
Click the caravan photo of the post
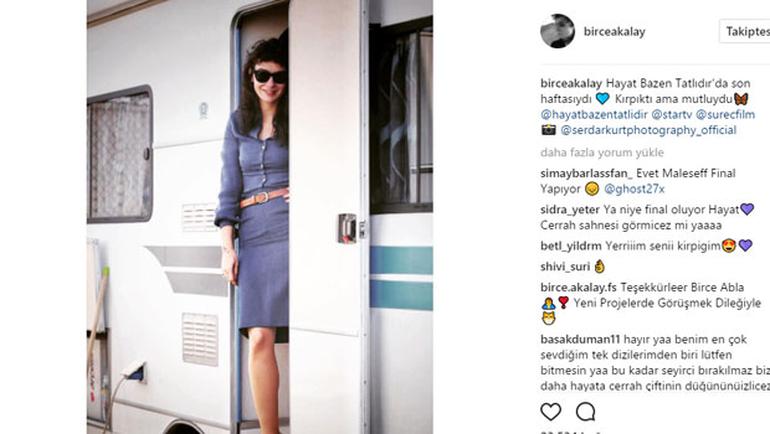(x=260, y=217)
